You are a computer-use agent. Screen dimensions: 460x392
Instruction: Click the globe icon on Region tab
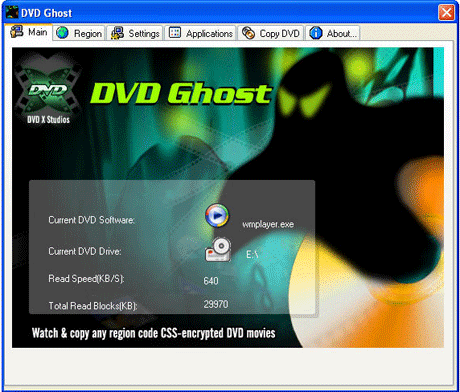pyautogui.click(x=62, y=33)
